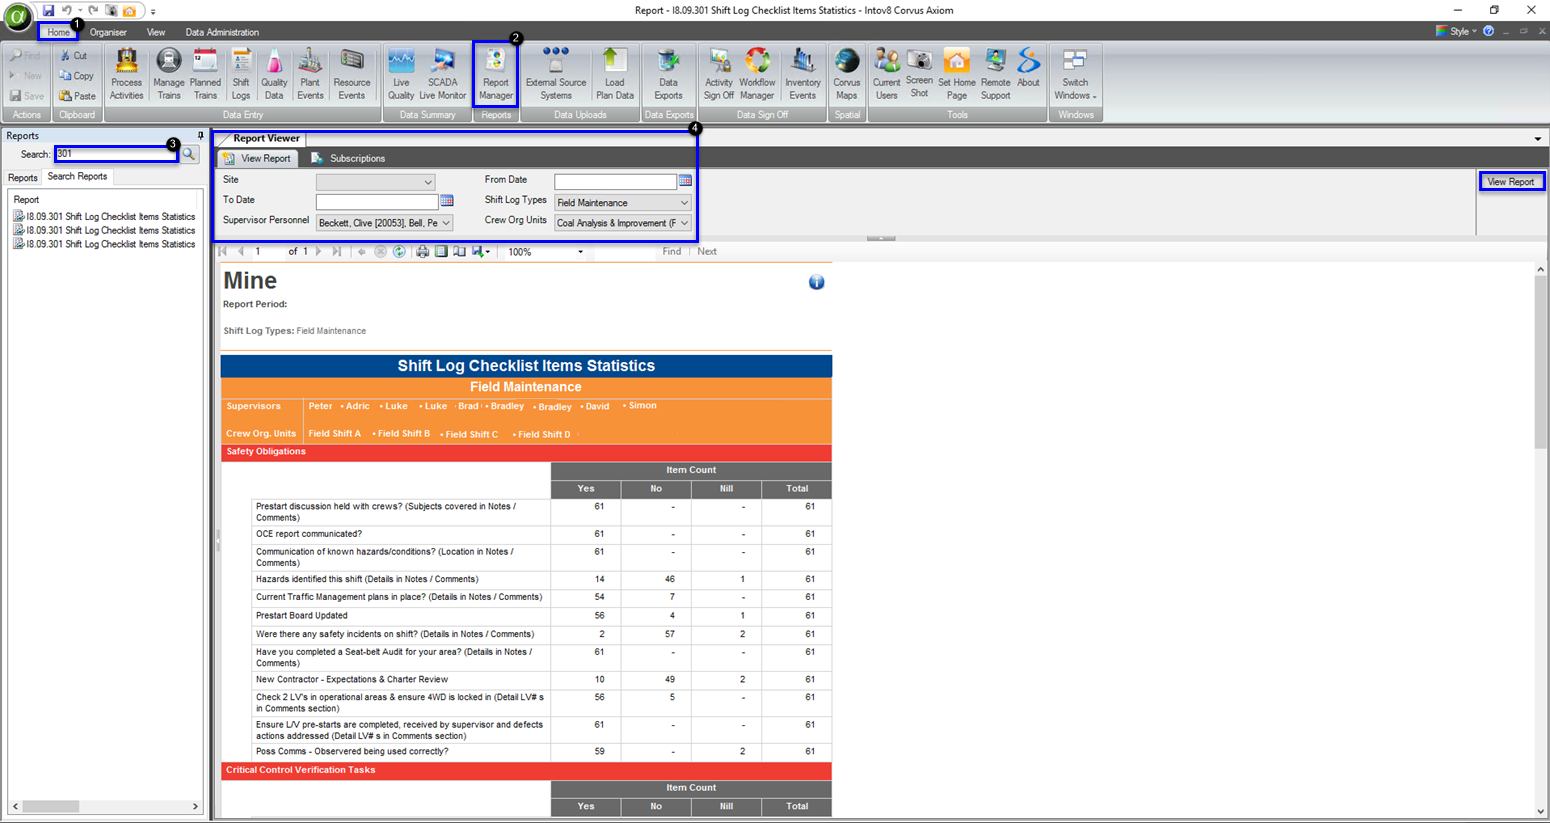The width and height of the screenshot is (1550, 823).
Task: Open the Process Activities tool
Action: pos(126,75)
